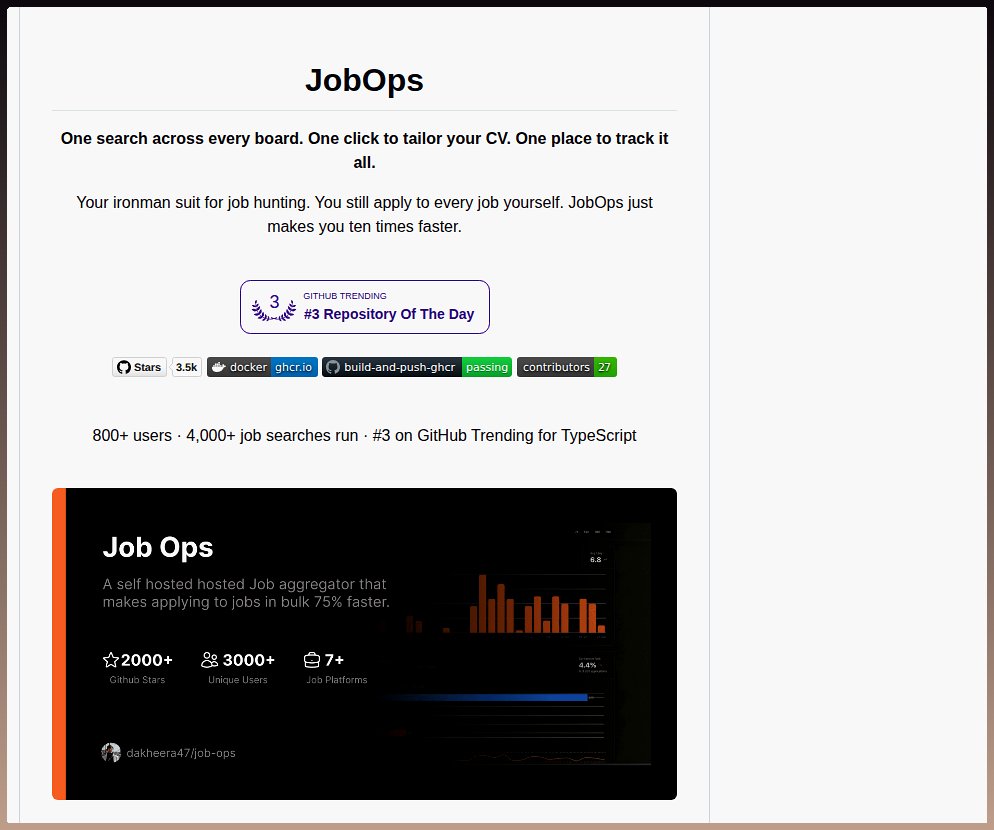
Task: Click the 'Github Stars' label
Action: coord(137,680)
